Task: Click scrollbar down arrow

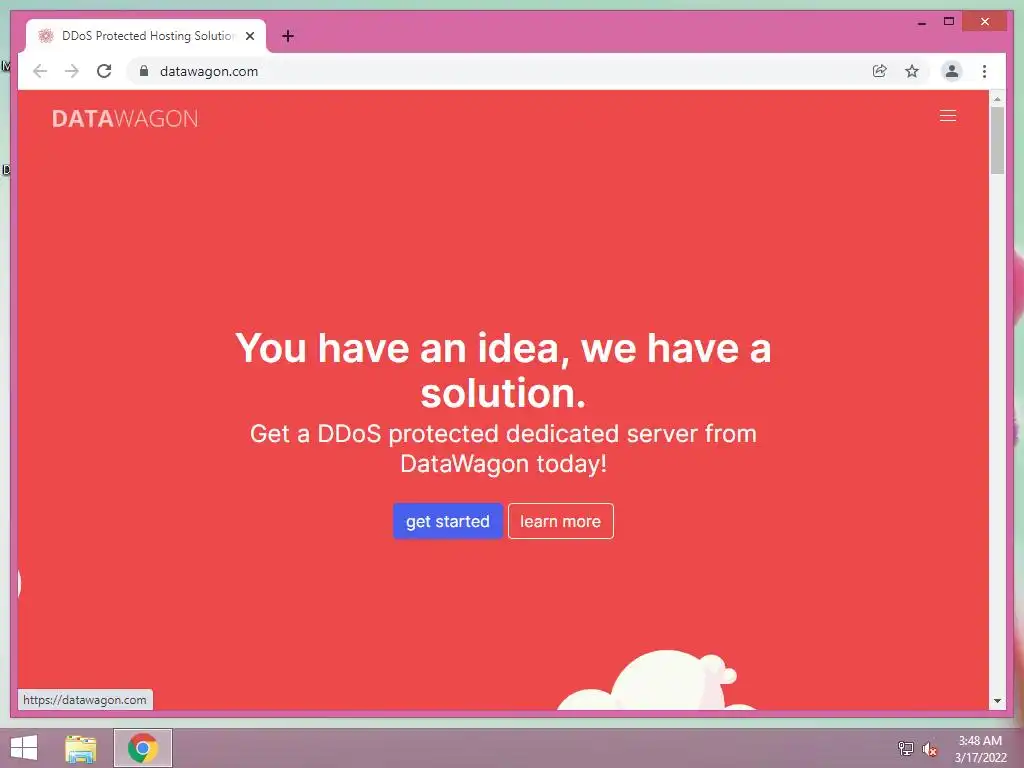Action: tap(997, 701)
